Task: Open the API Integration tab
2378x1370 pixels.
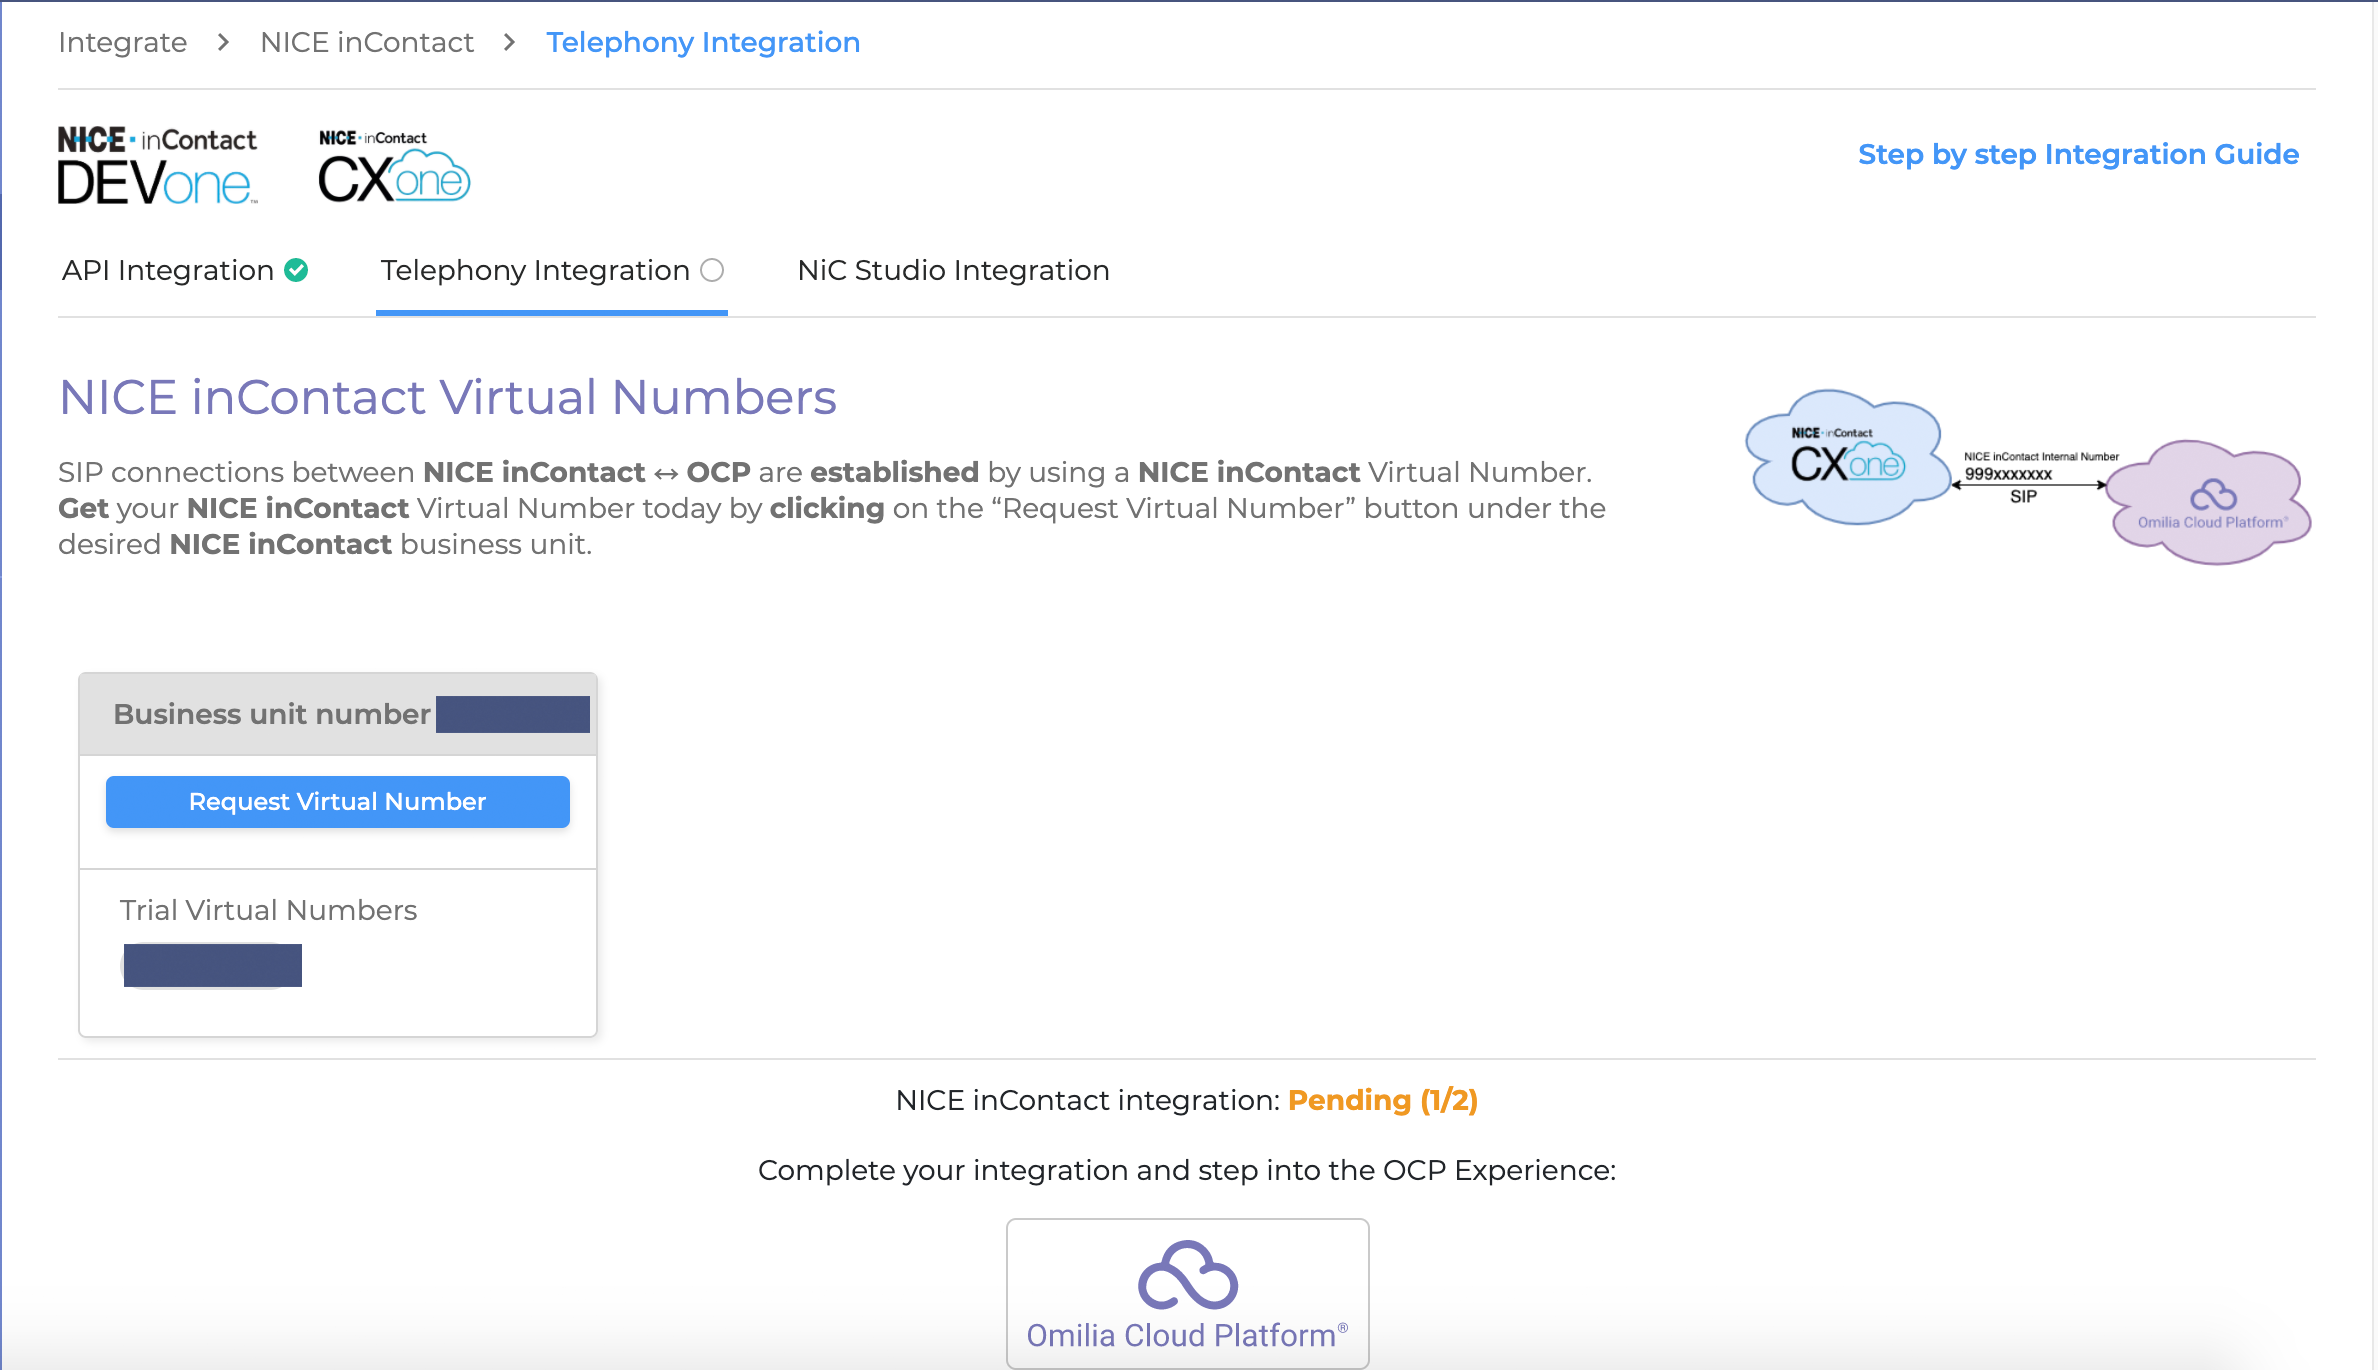Action: point(168,270)
